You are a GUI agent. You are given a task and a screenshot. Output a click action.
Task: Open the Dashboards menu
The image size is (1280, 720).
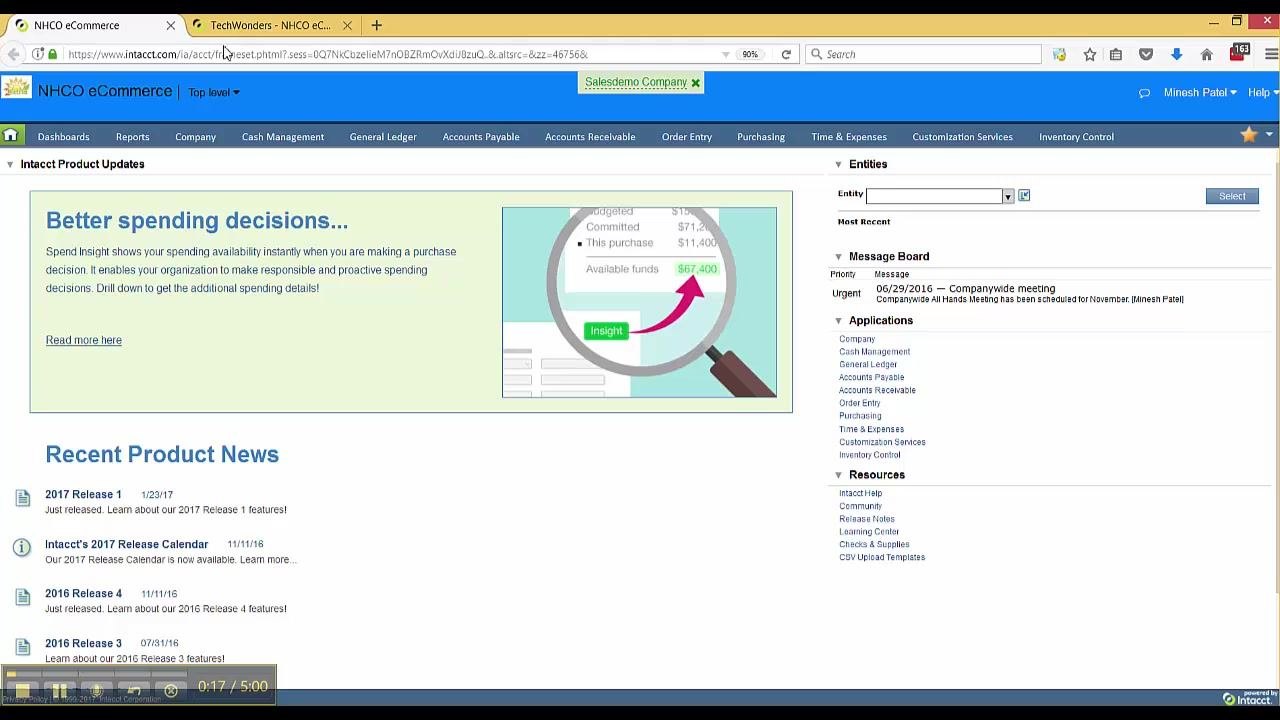[63, 137]
